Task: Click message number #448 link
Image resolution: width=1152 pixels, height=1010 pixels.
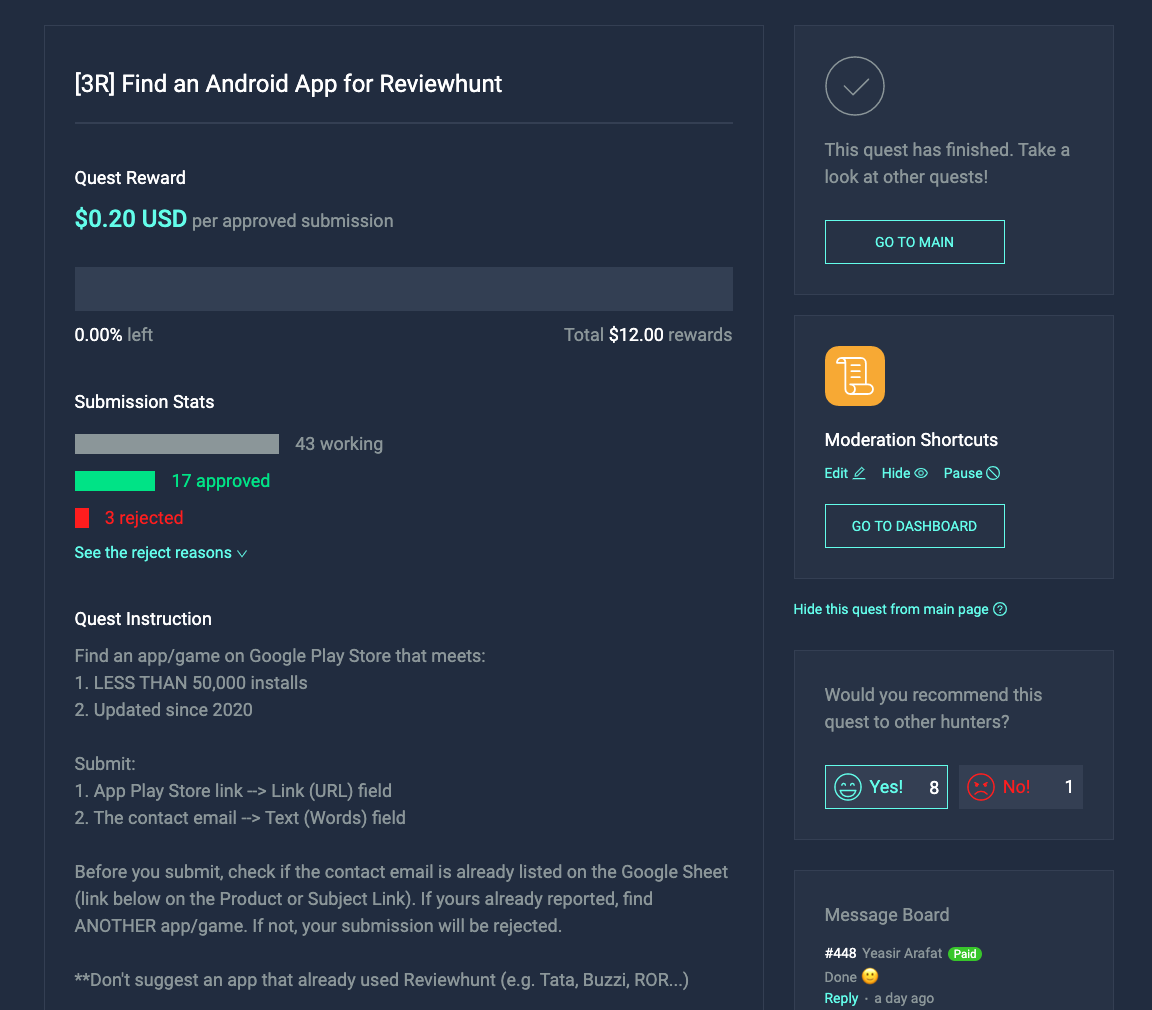Action: coord(840,953)
